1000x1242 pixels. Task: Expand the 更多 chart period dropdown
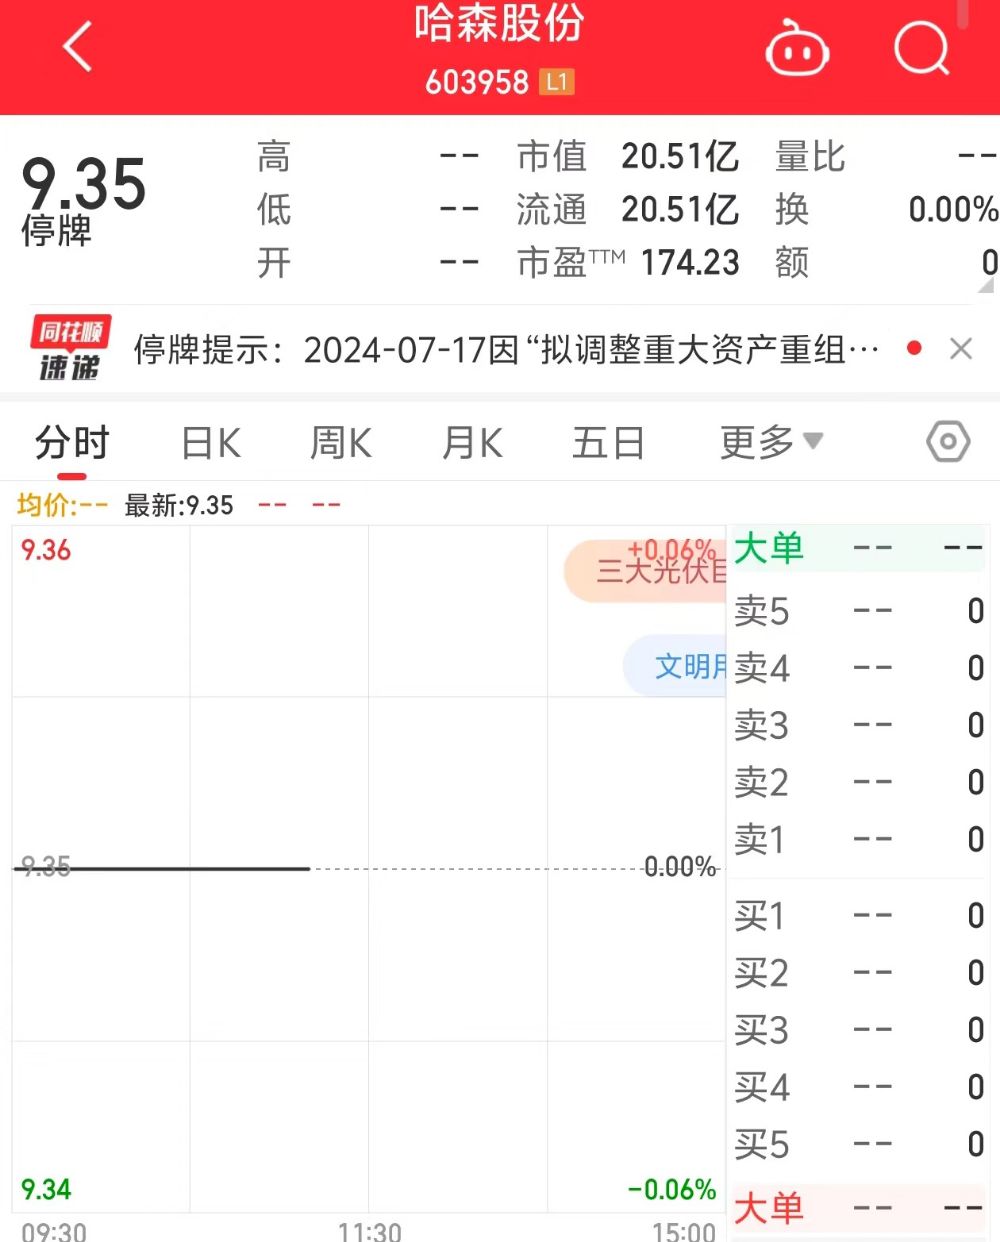coord(771,442)
